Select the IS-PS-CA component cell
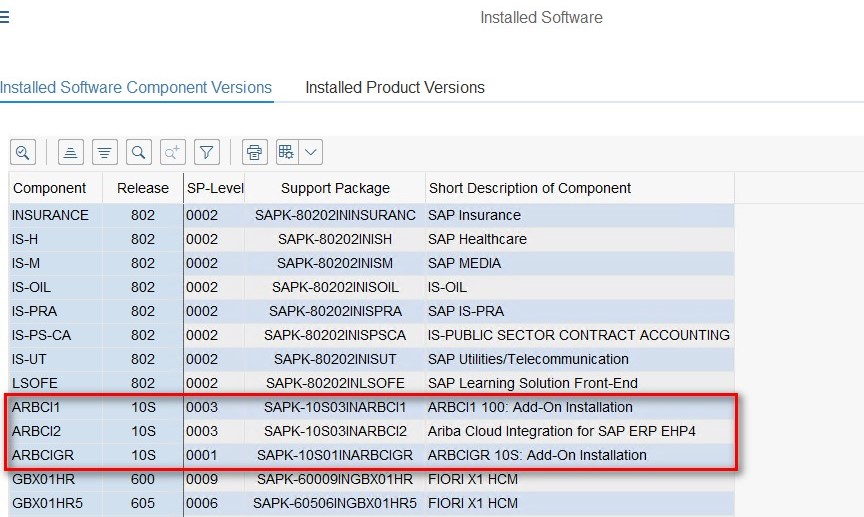Screen dimensions: 864x517 click(56, 335)
